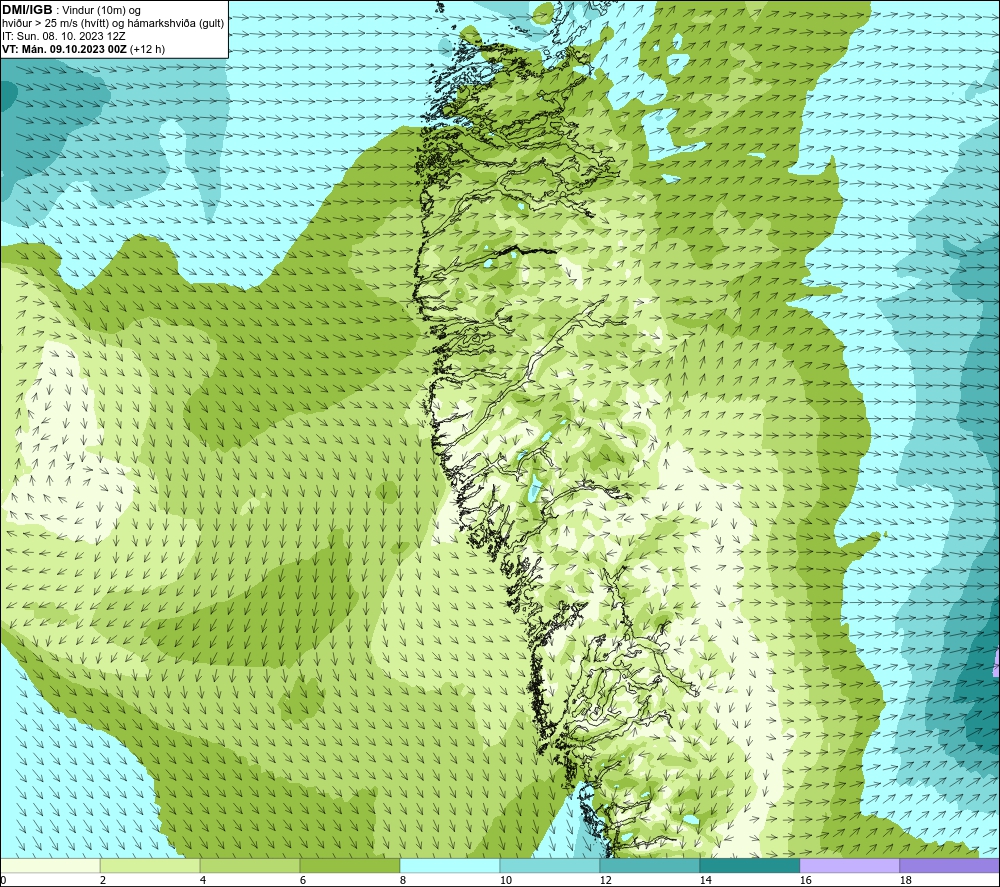Viewport: 1000px width, 887px height.
Task: Click the '4' scale label
Action: 203,881
